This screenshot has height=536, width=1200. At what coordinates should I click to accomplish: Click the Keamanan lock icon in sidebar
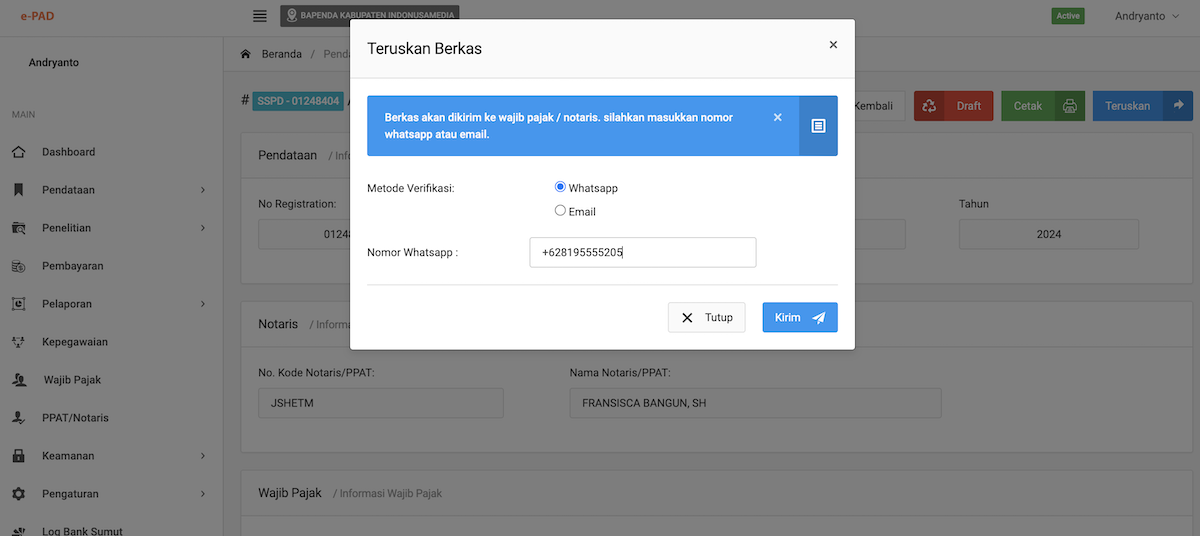tap(18, 456)
